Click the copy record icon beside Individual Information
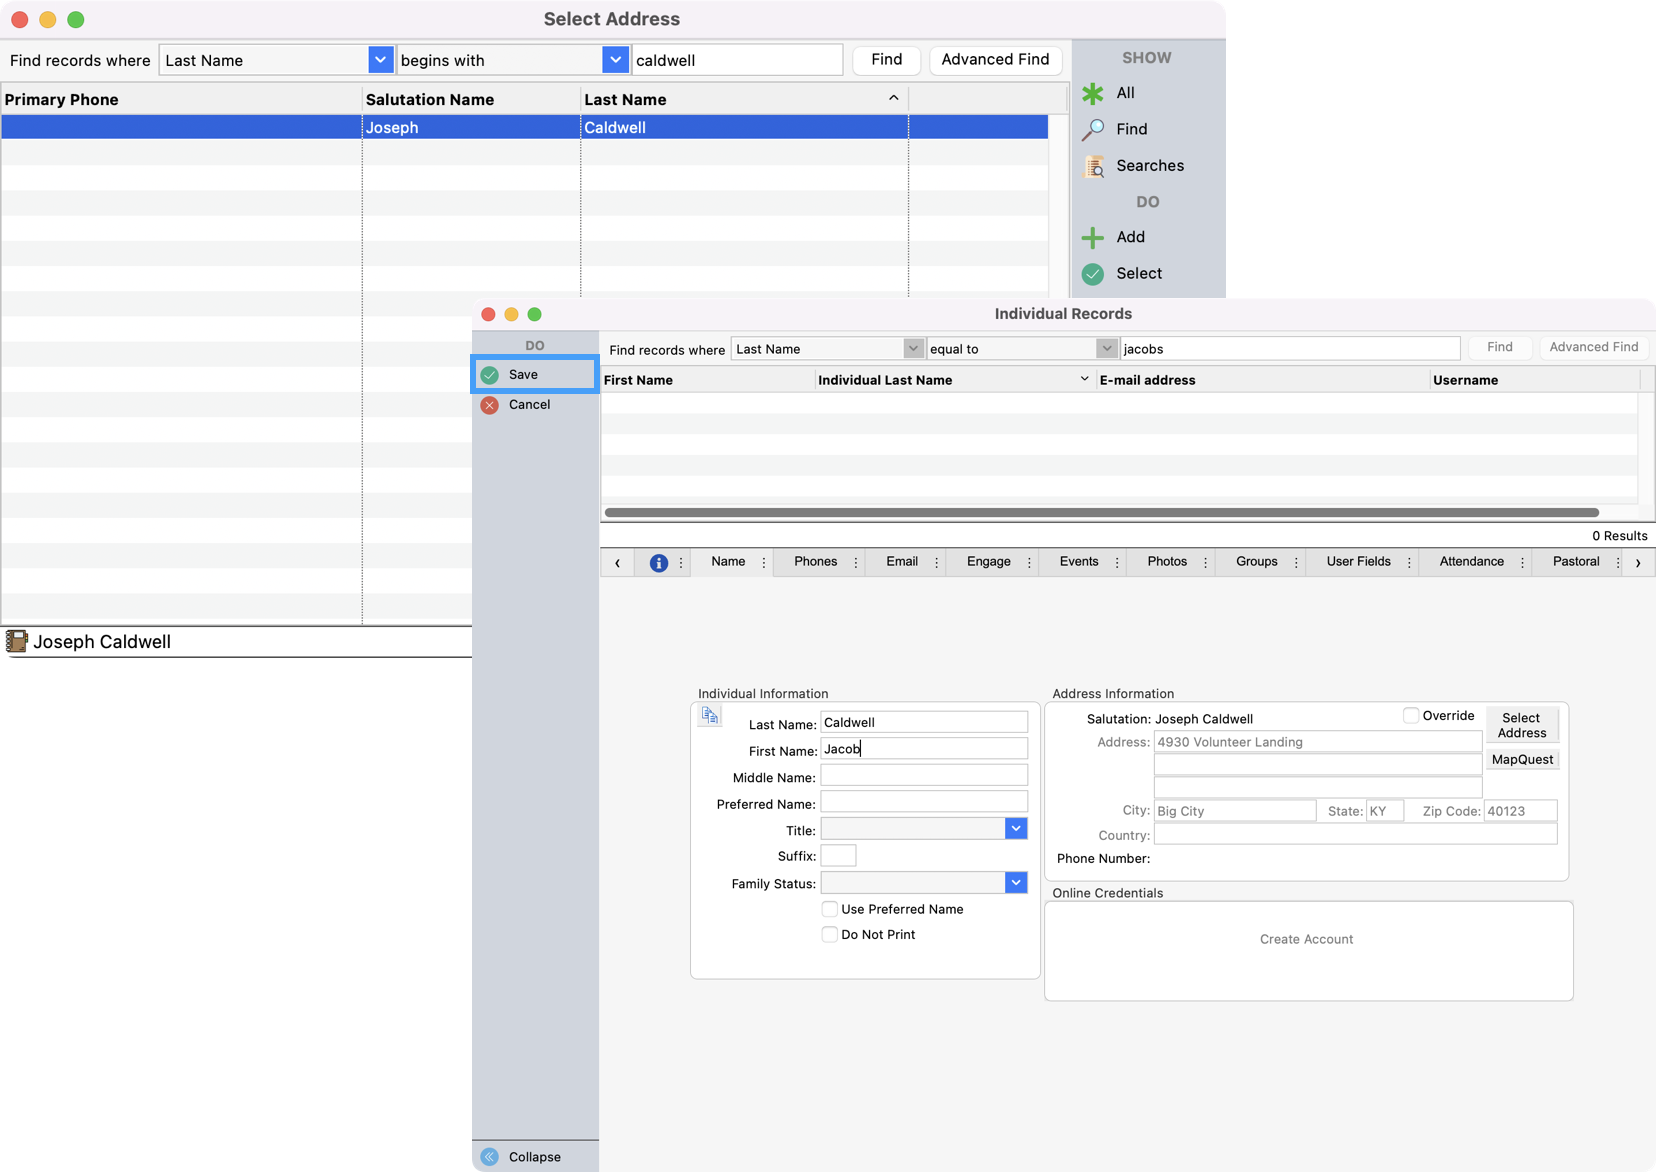The height and width of the screenshot is (1172, 1656). tap(709, 715)
